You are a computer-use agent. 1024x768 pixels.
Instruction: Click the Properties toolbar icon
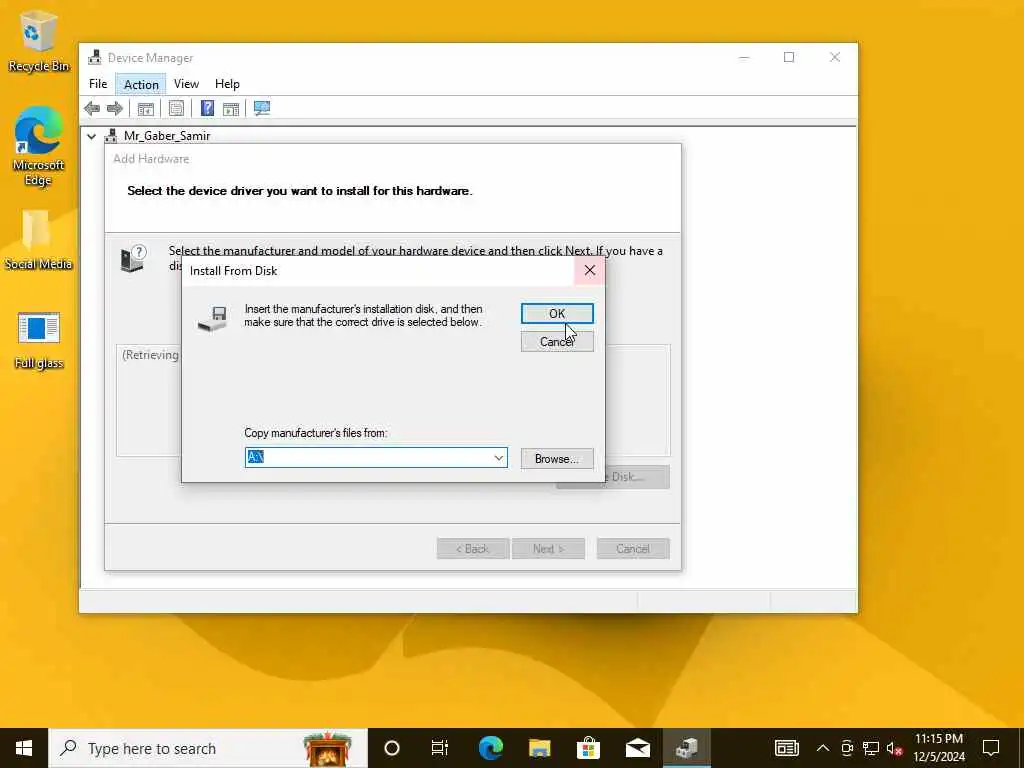coord(176,108)
